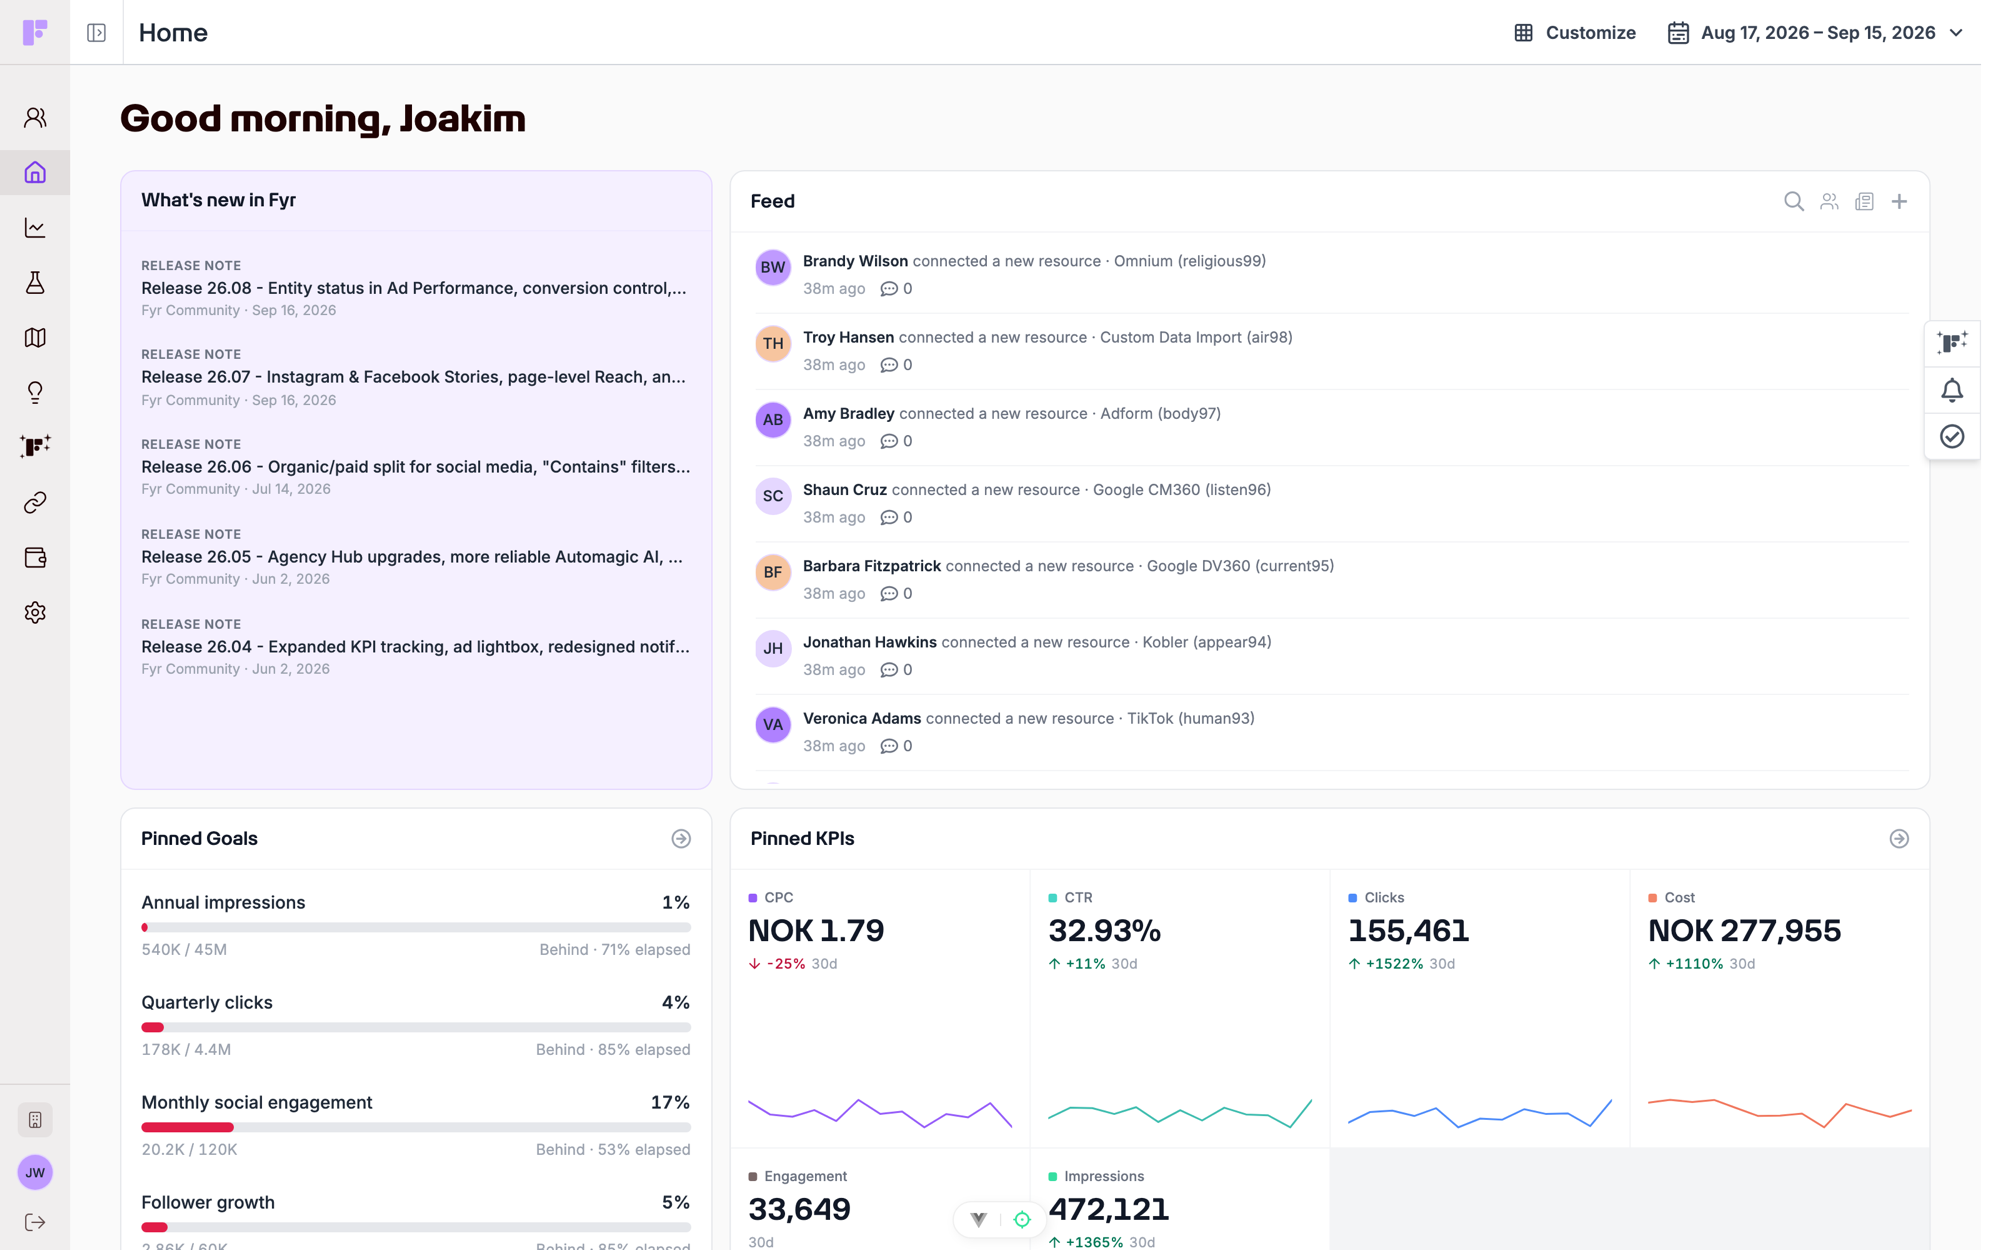Open the notifications bell icon
The image size is (2000, 1250).
coord(1952,390)
